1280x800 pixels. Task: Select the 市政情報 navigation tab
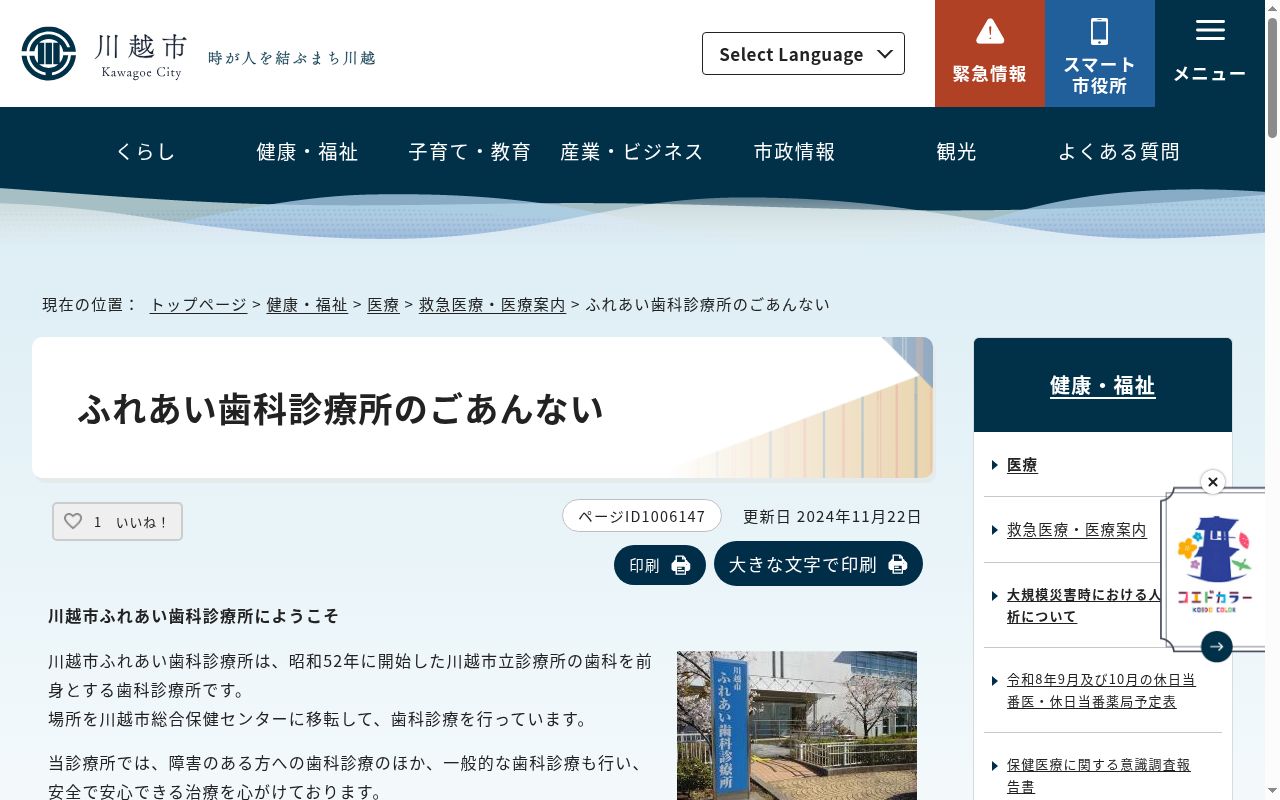pos(794,152)
